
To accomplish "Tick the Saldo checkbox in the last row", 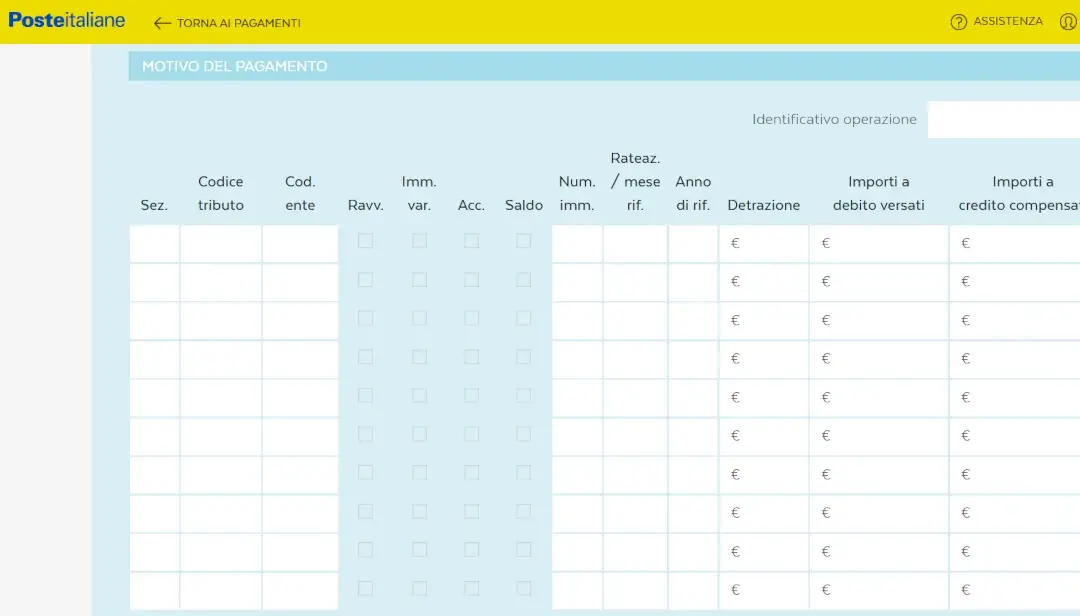I will tap(523, 588).
